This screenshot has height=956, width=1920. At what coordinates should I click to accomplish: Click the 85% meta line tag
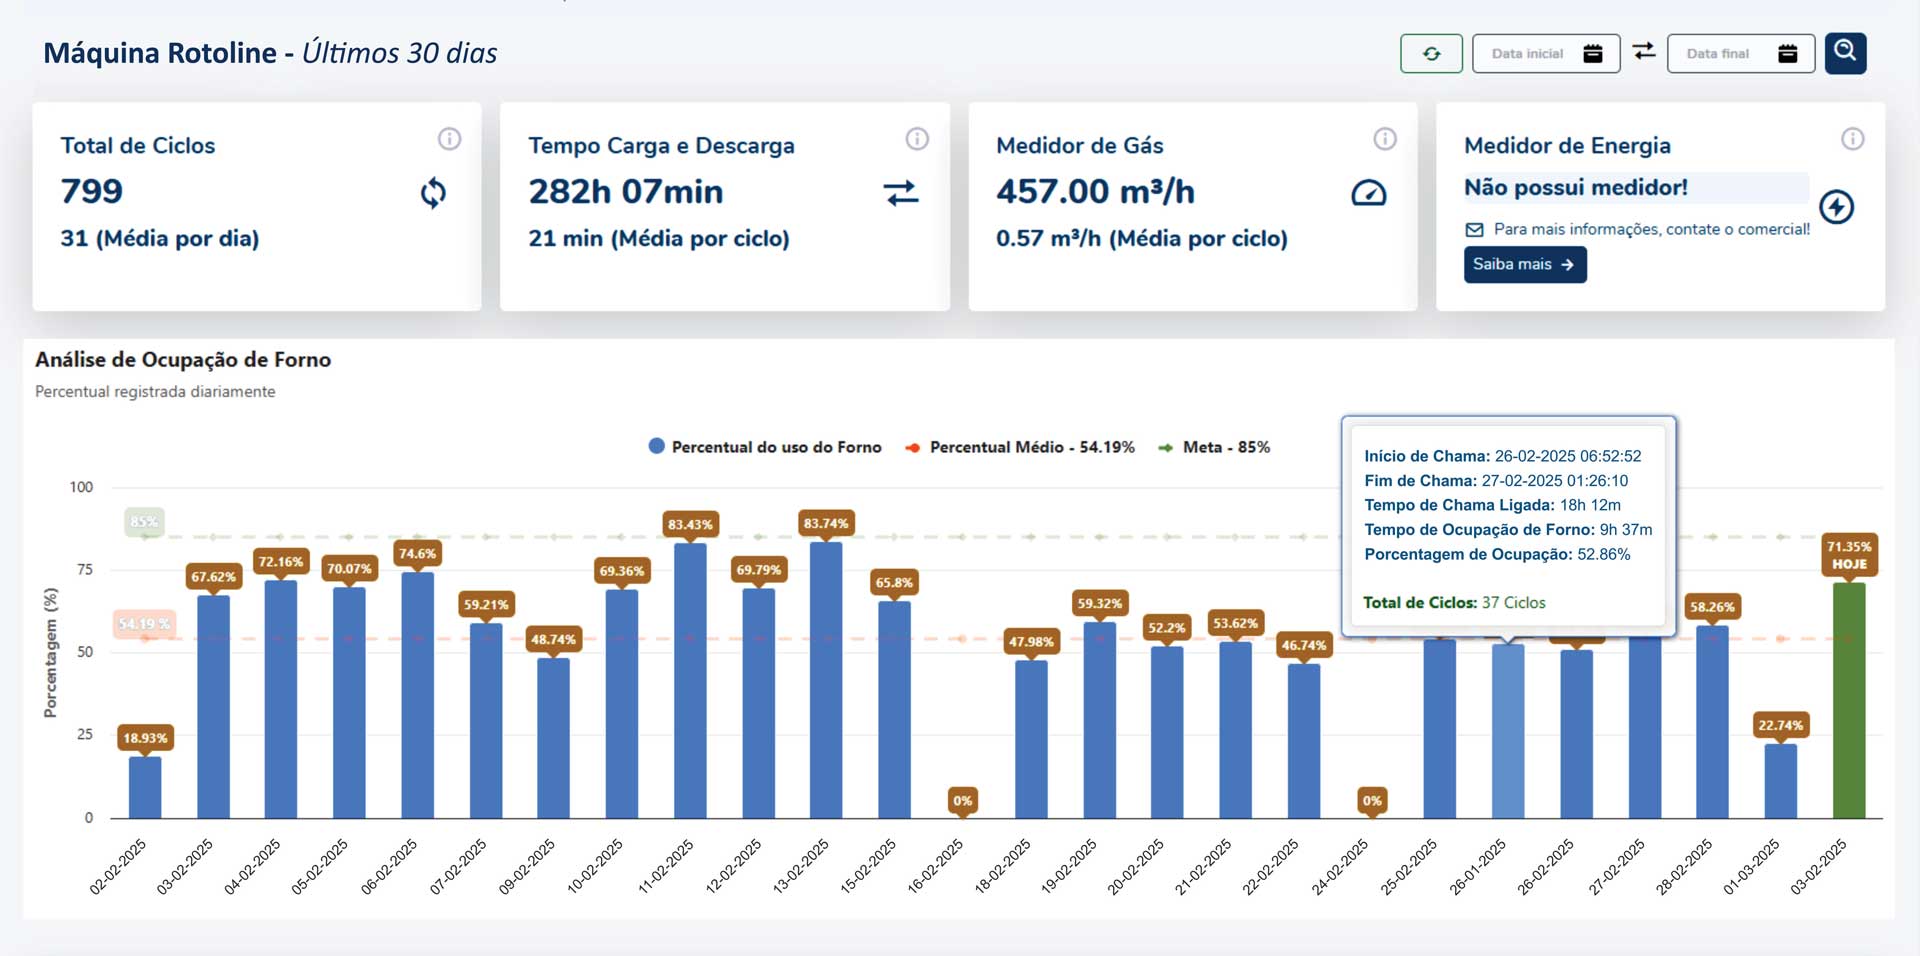[x=144, y=522]
